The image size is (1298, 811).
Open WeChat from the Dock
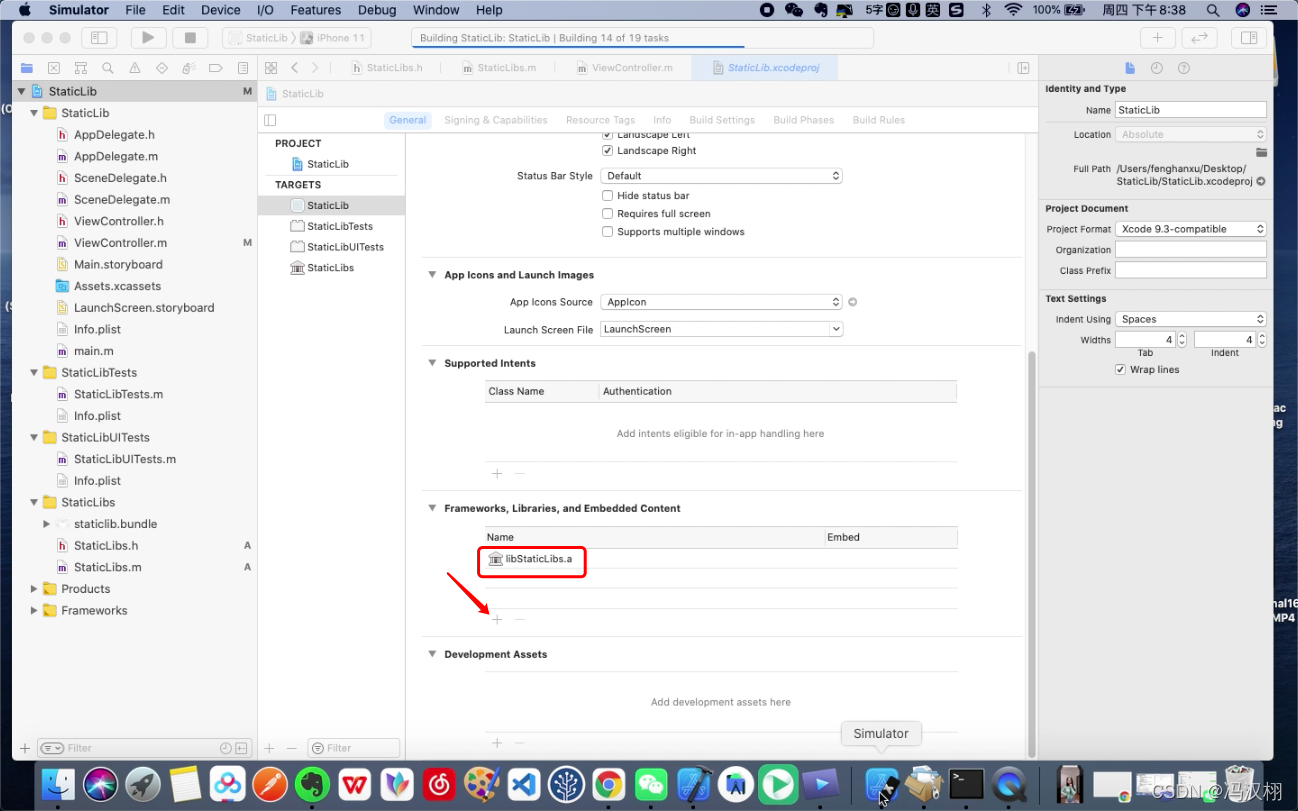651,784
